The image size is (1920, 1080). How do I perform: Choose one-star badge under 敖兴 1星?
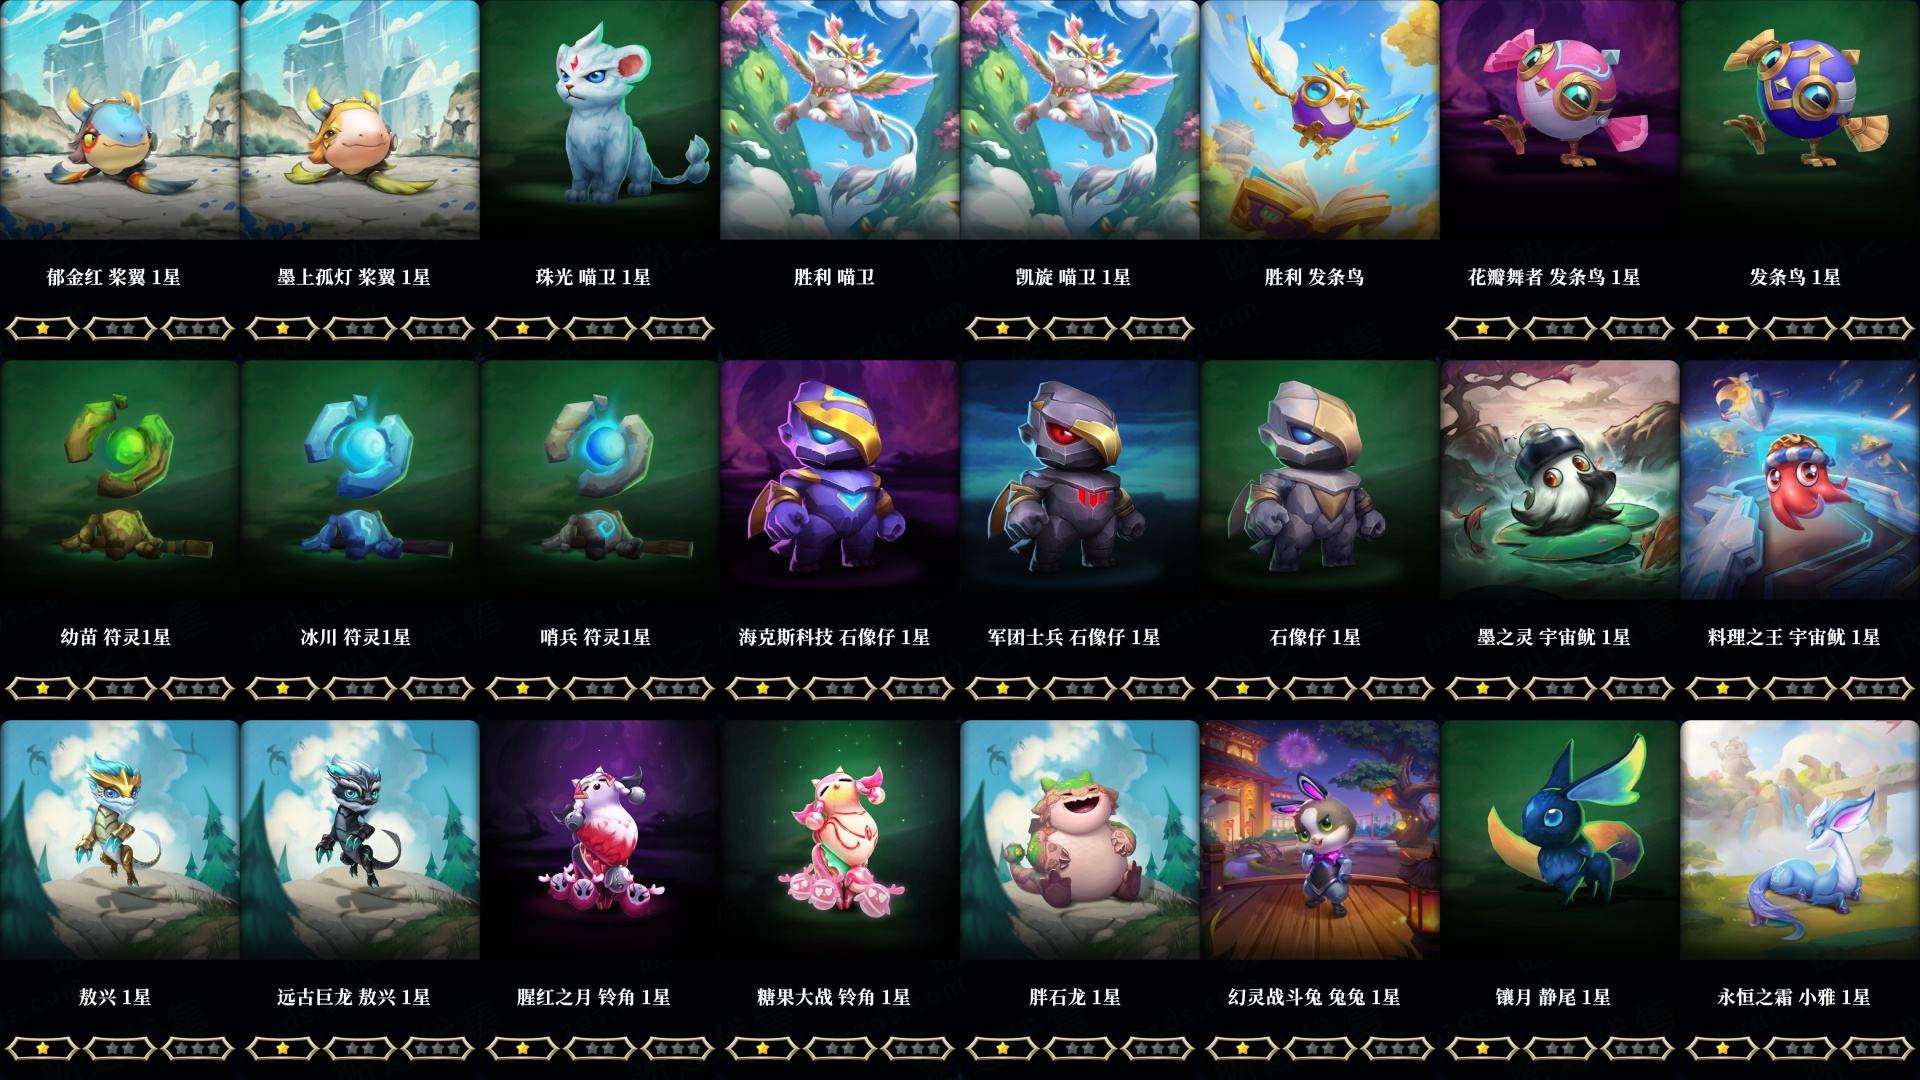click(42, 1048)
